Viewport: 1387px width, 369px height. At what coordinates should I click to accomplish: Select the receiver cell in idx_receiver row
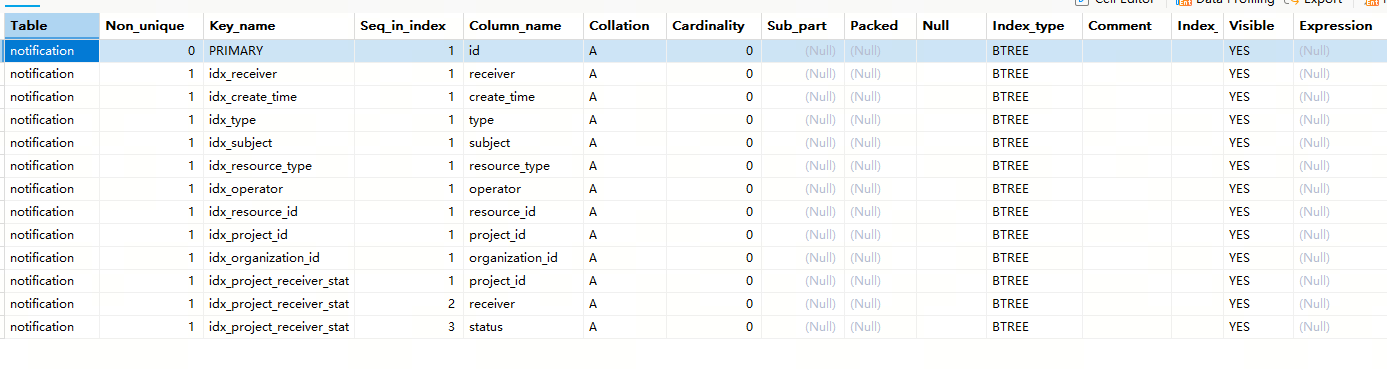pos(523,73)
